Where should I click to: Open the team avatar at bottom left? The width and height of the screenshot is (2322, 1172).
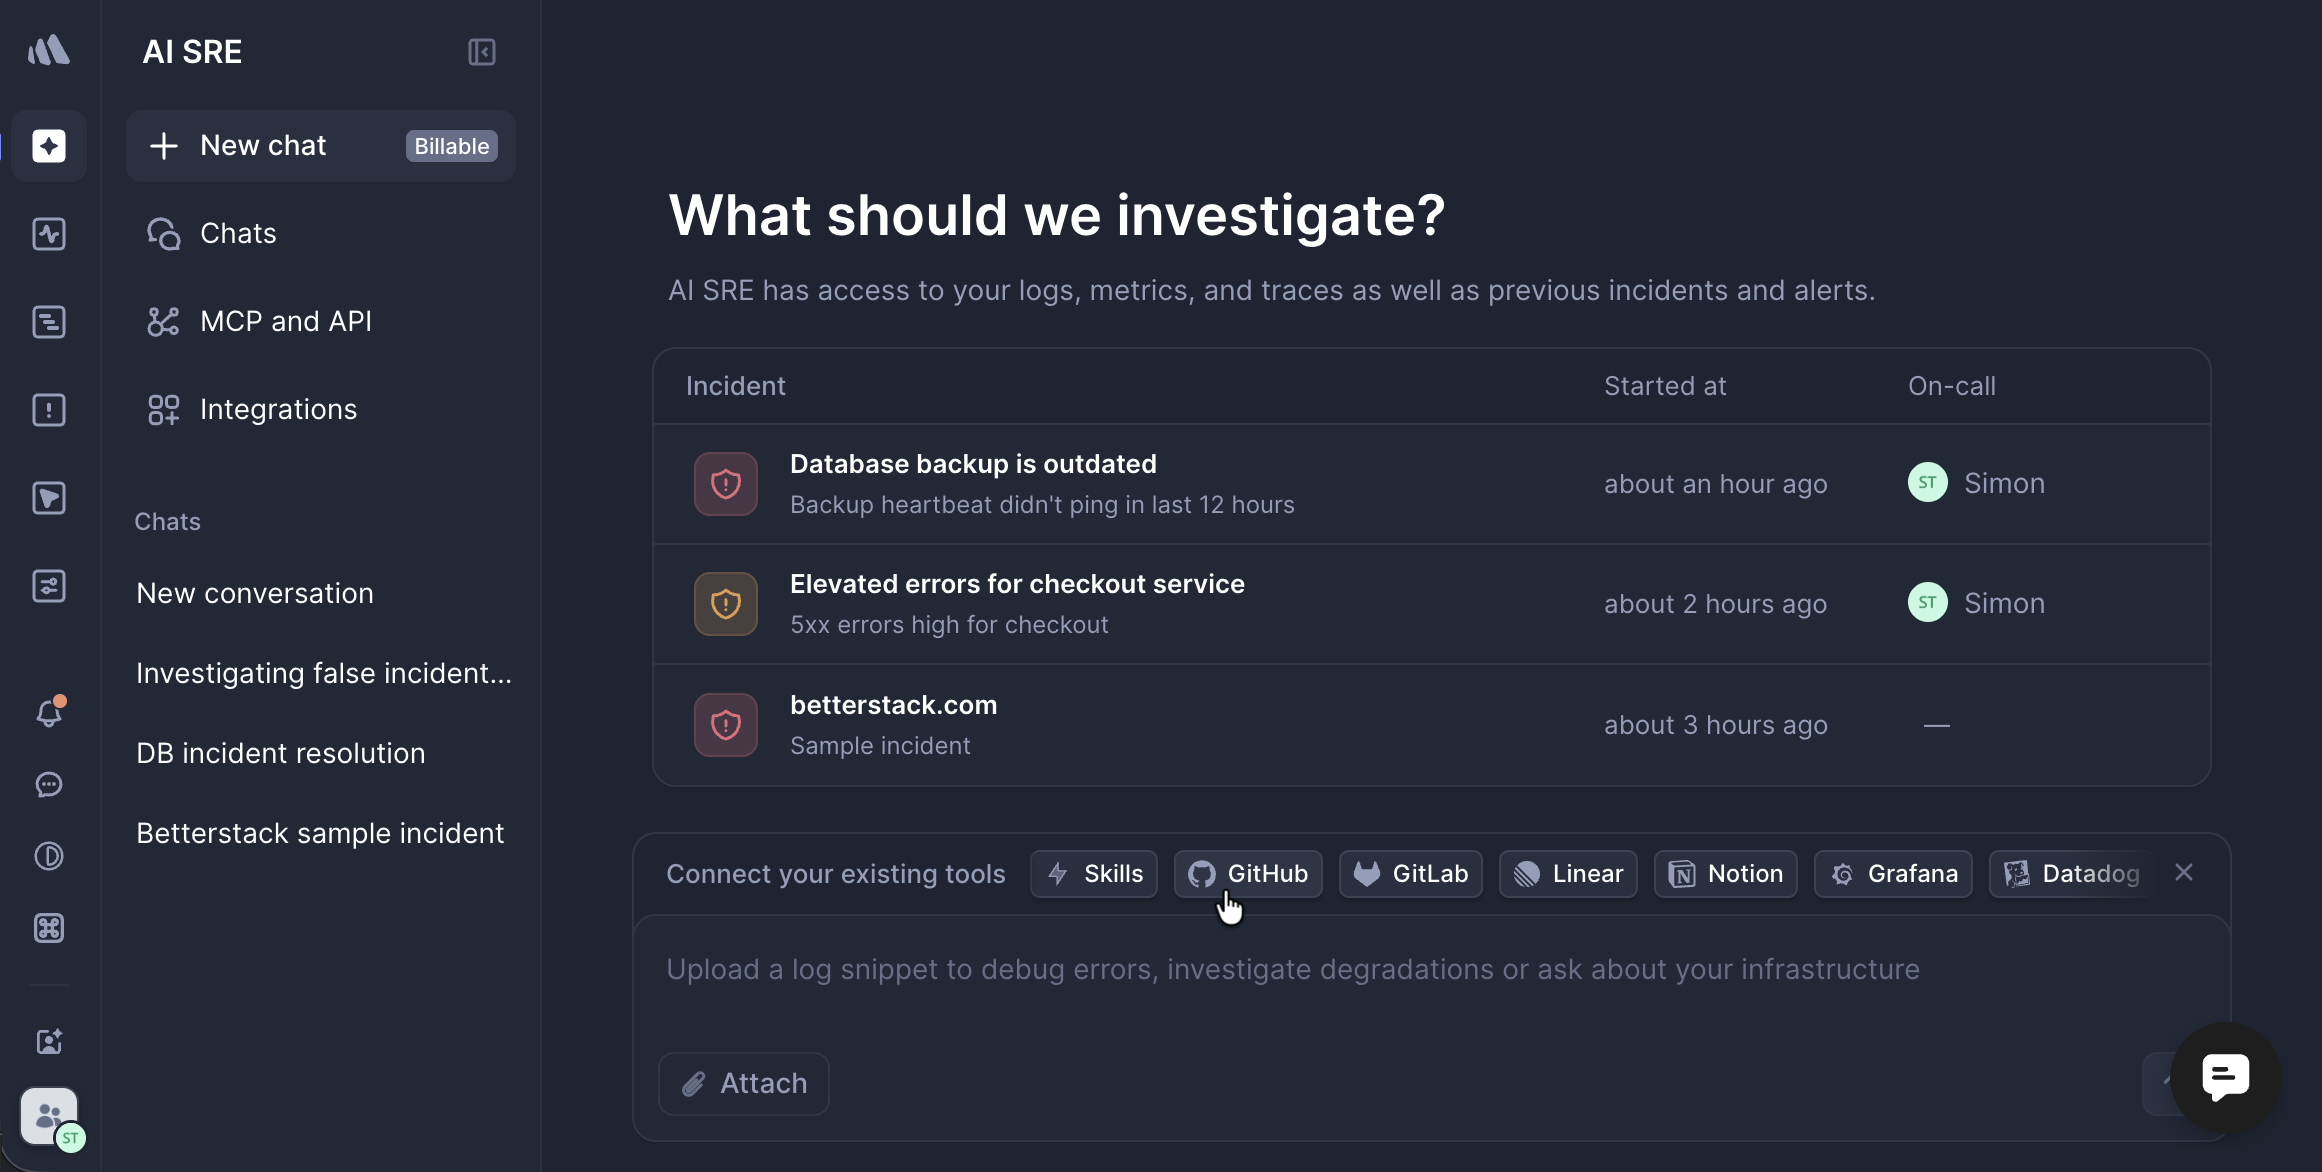(50, 1117)
